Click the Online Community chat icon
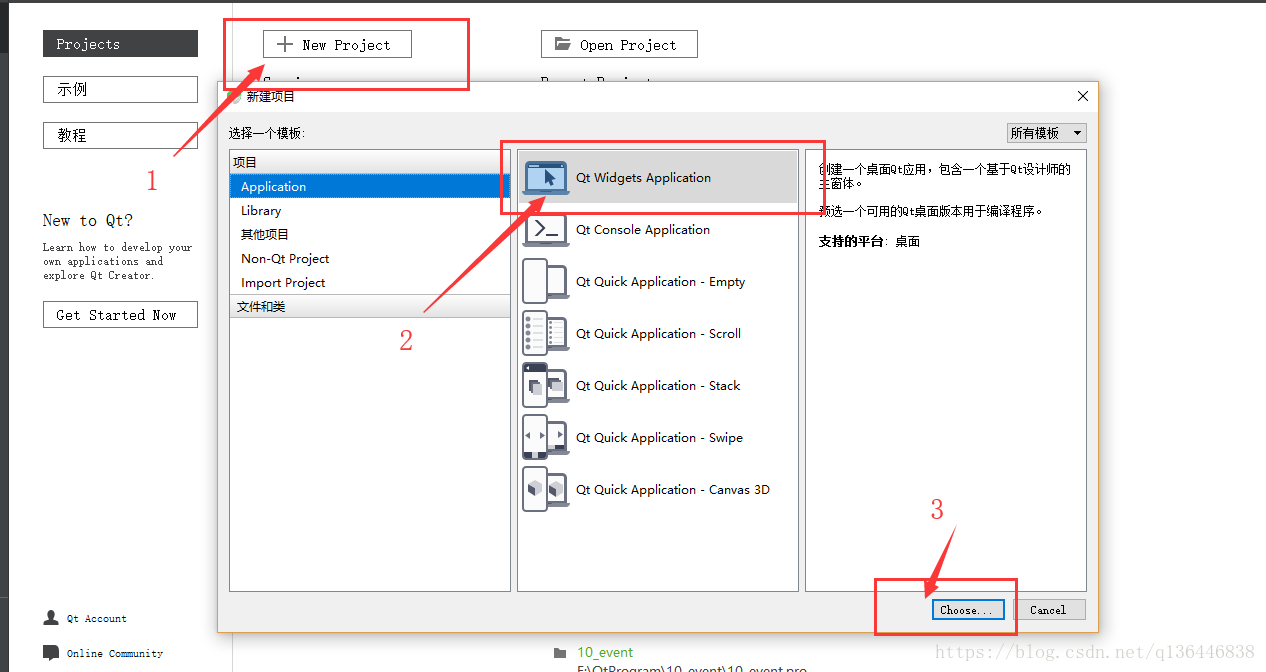The height and width of the screenshot is (672, 1266). [x=51, y=653]
